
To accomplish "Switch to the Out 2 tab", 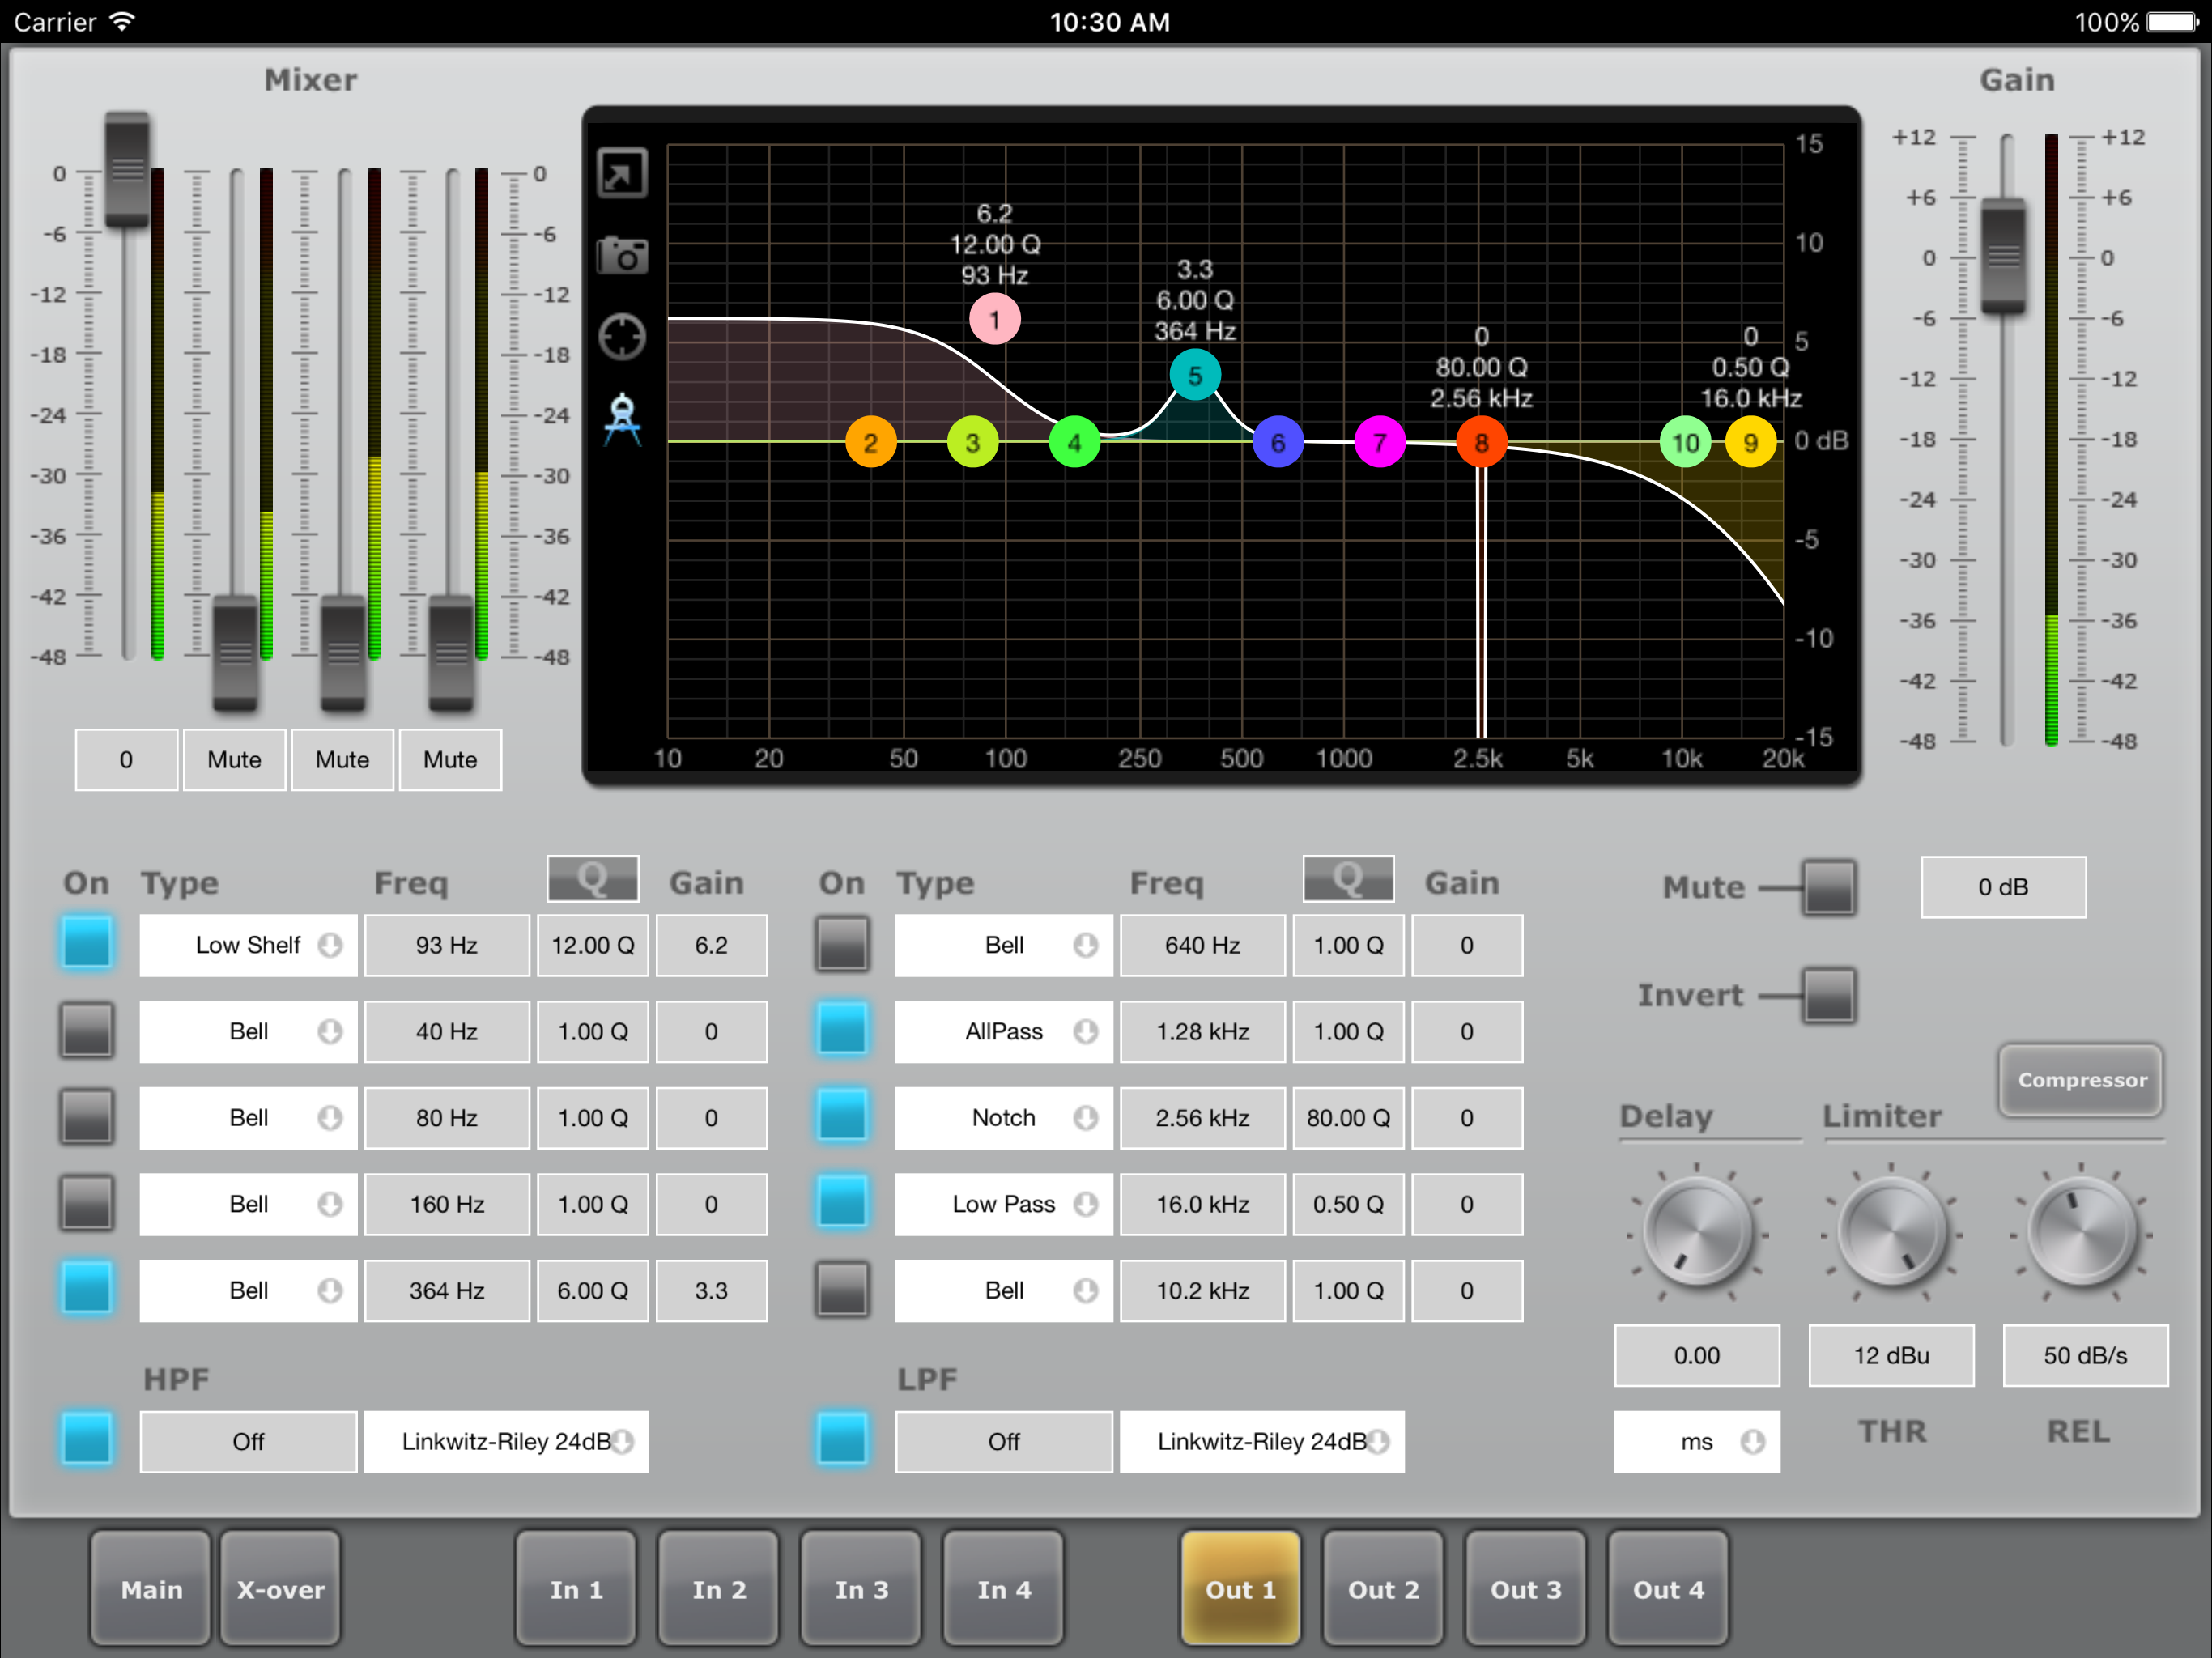I will pos(1383,1589).
